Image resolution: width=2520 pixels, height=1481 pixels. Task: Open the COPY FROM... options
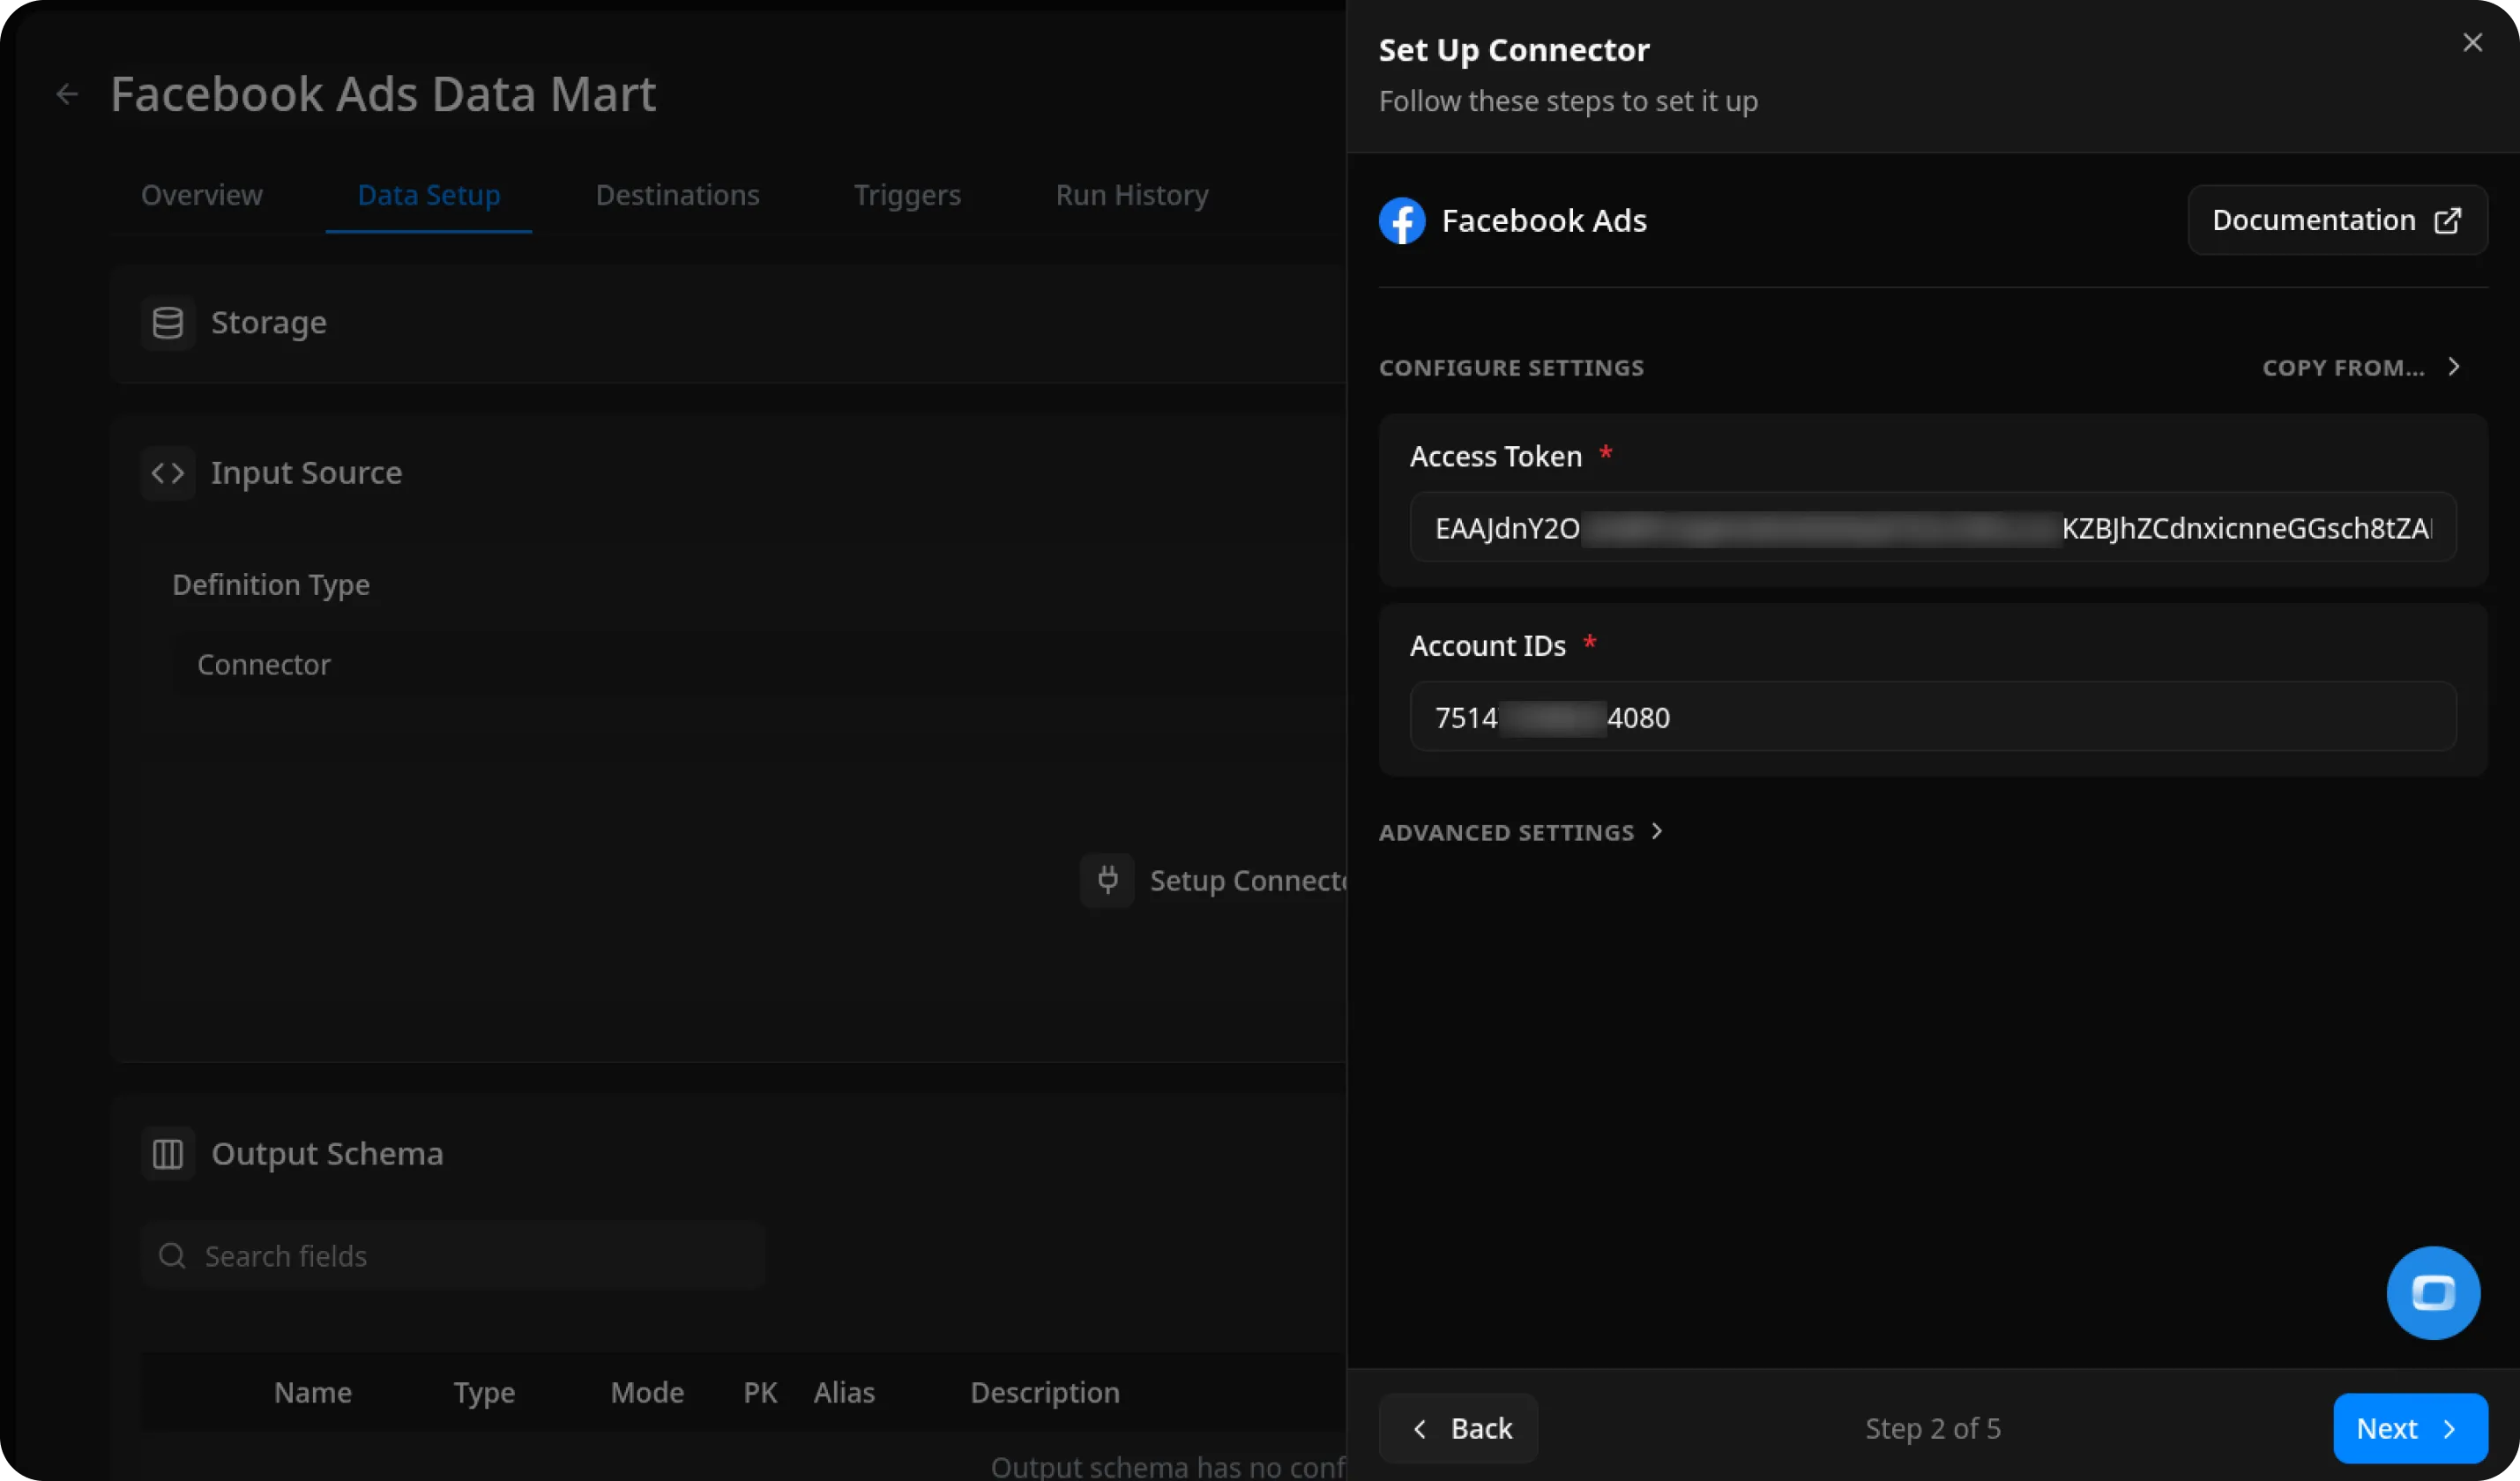tap(2361, 367)
